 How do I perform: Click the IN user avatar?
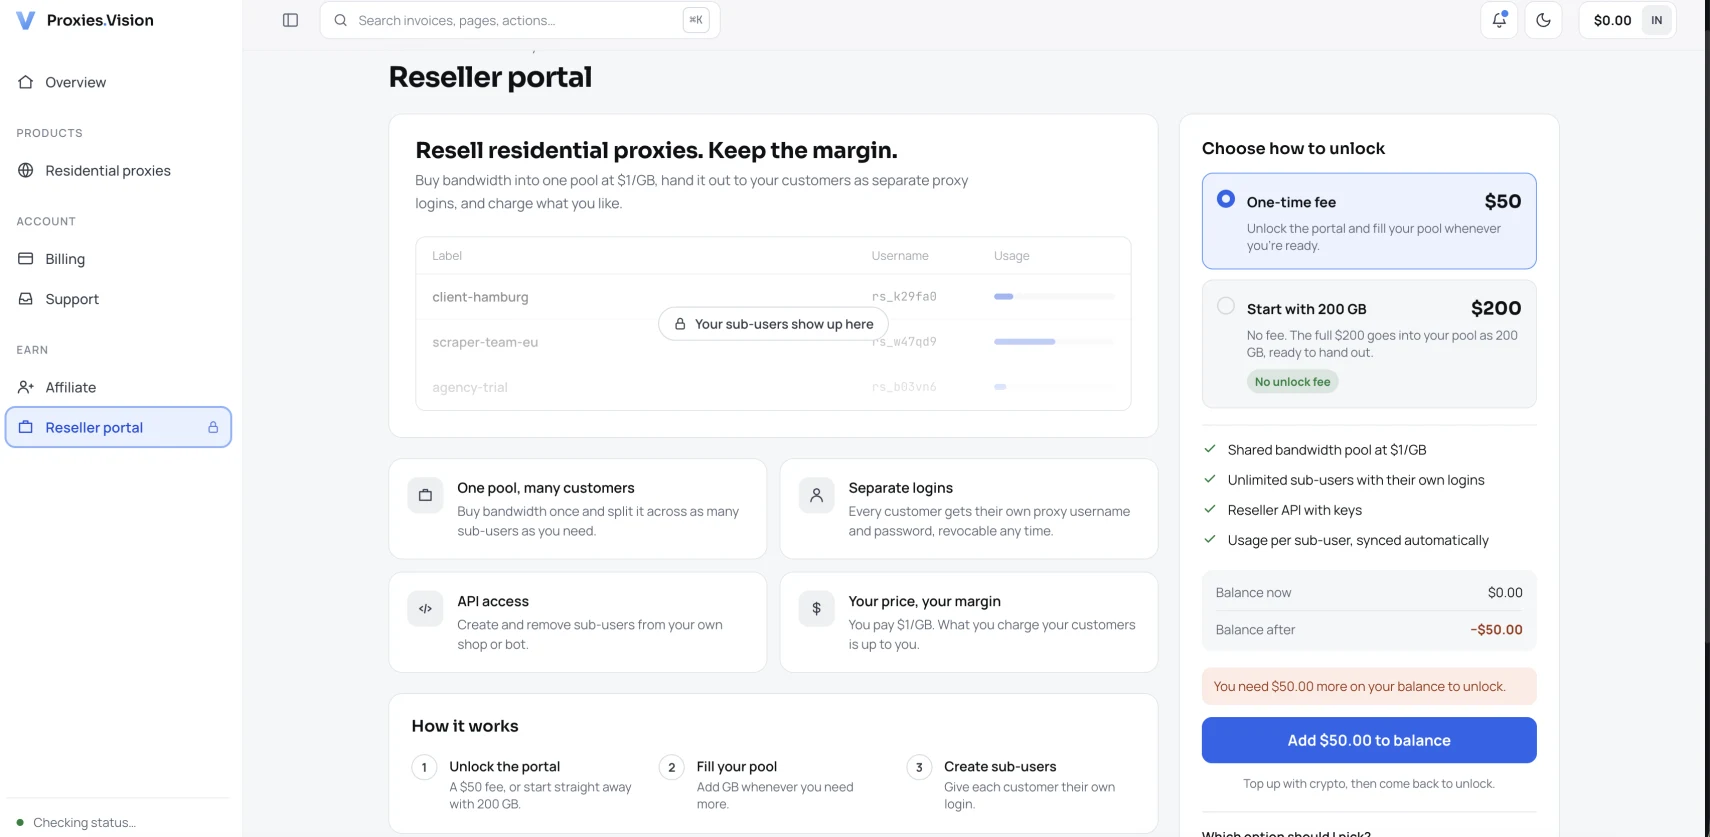pyautogui.click(x=1657, y=20)
